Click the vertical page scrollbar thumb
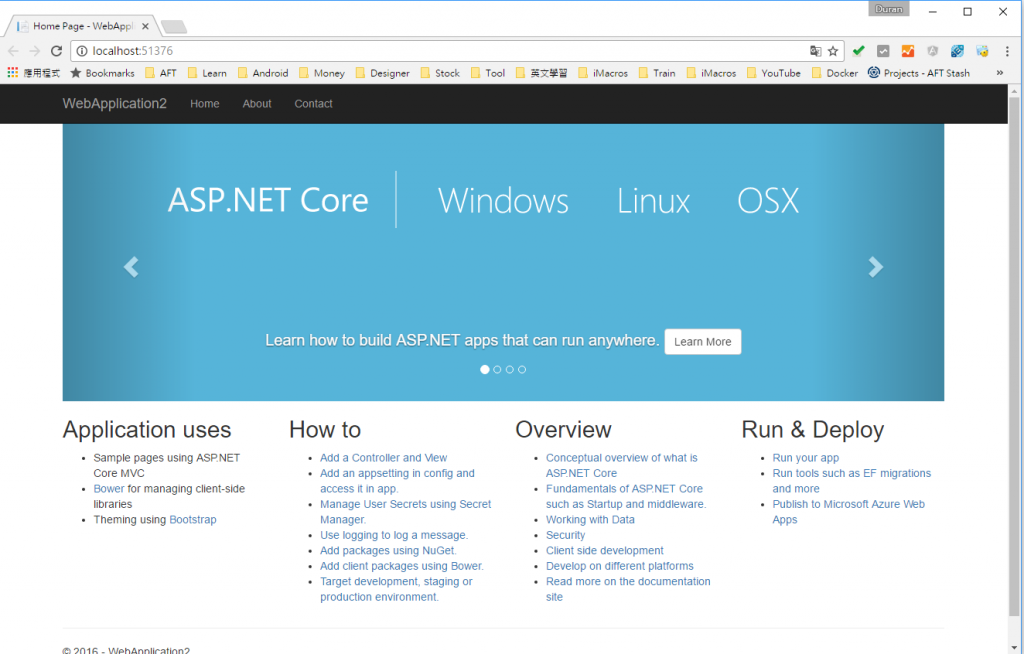Screen dimensions: 1024x654 [1014, 356]
